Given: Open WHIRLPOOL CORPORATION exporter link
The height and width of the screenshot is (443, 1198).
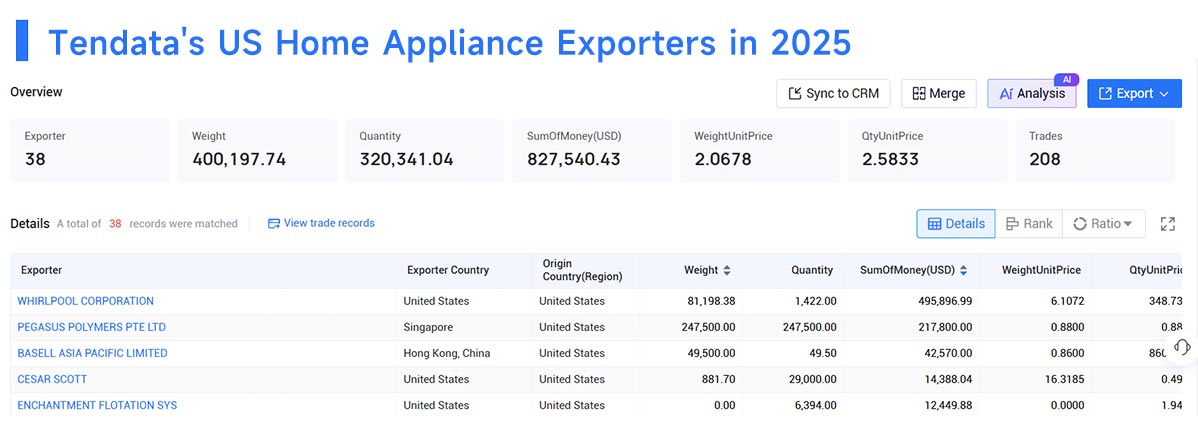Looking at the screenshot, I should tap(86, 301).
